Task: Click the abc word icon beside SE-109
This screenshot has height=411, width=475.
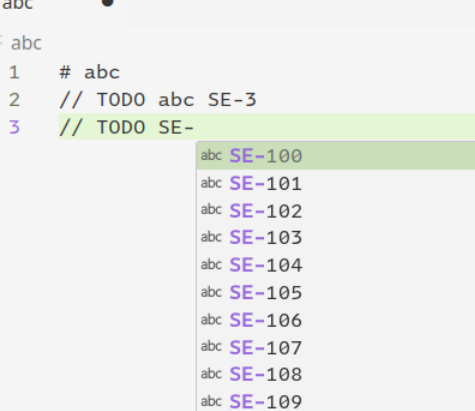Action: (x=211, y=401)
